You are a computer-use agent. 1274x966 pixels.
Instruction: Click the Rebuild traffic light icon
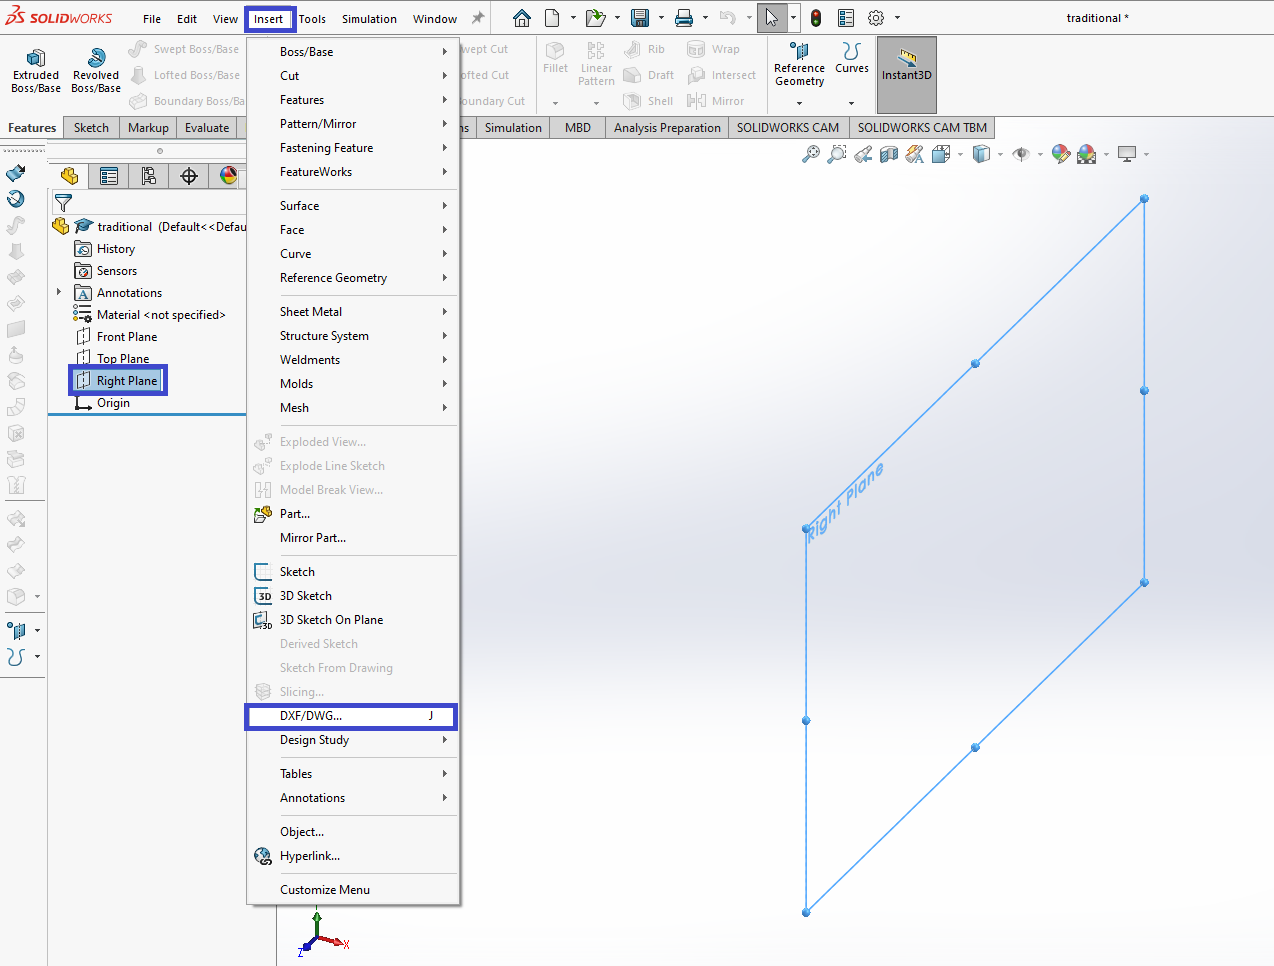click(816, 18)
